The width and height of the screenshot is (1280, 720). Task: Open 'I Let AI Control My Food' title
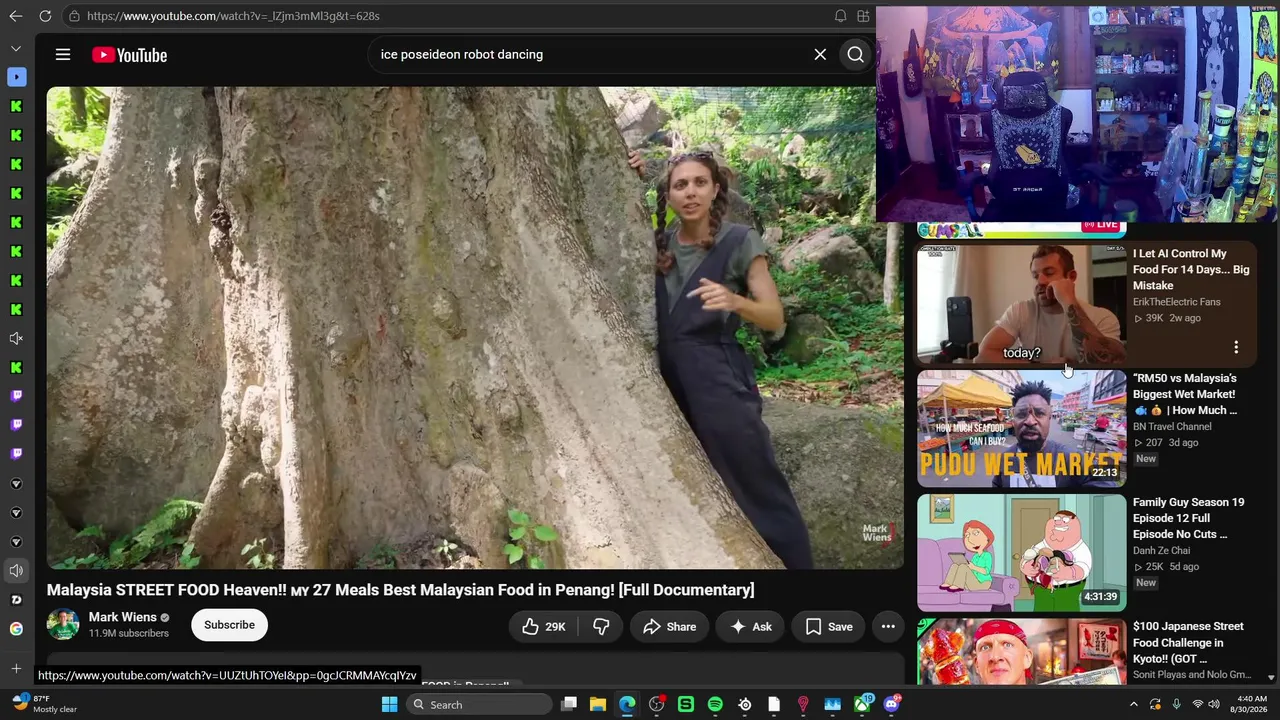pos(1191,270)
